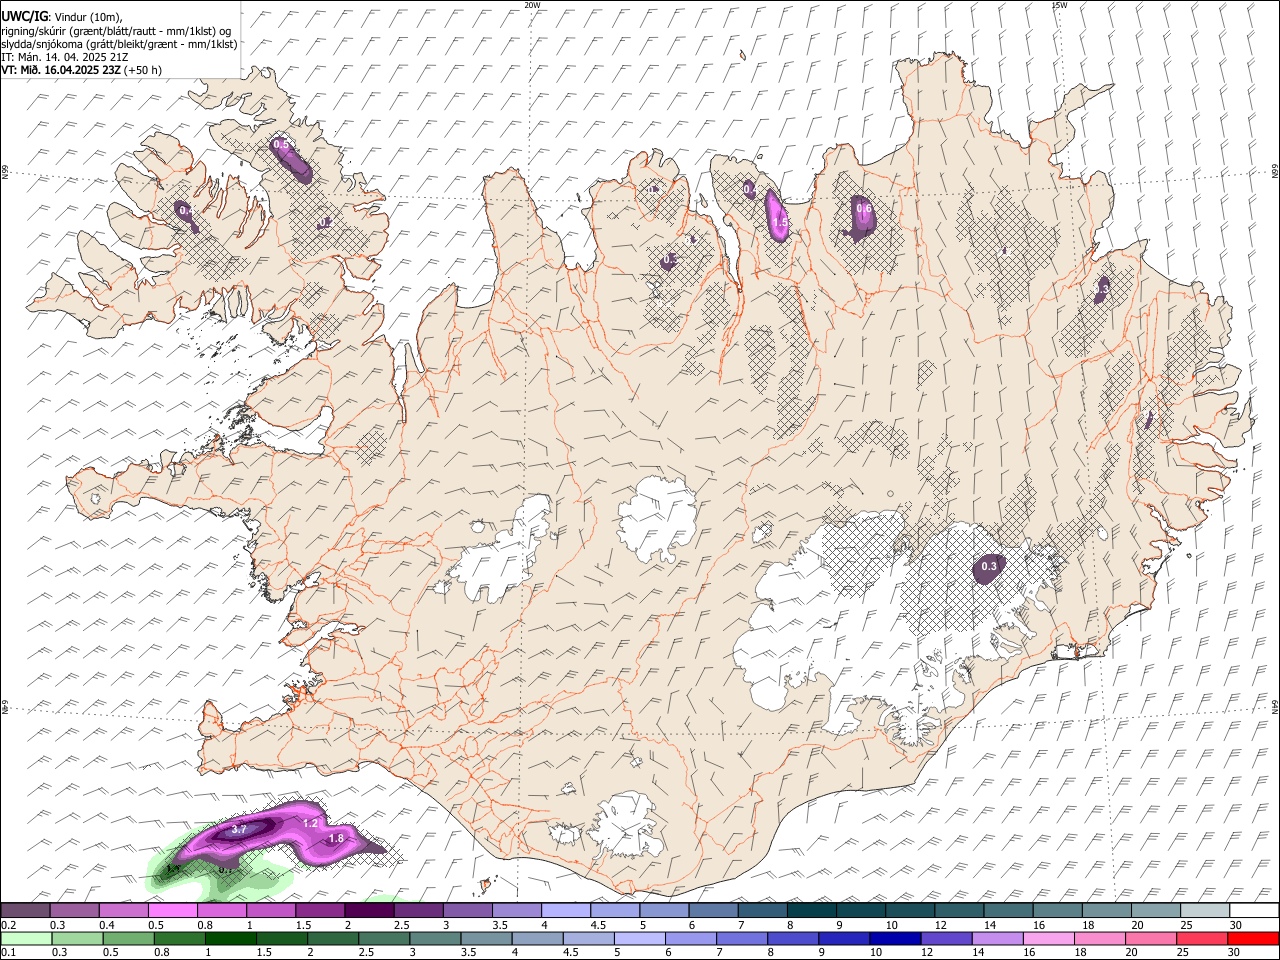Click the dark blue swatch labeled 10, lower legend

click(894, 938)
